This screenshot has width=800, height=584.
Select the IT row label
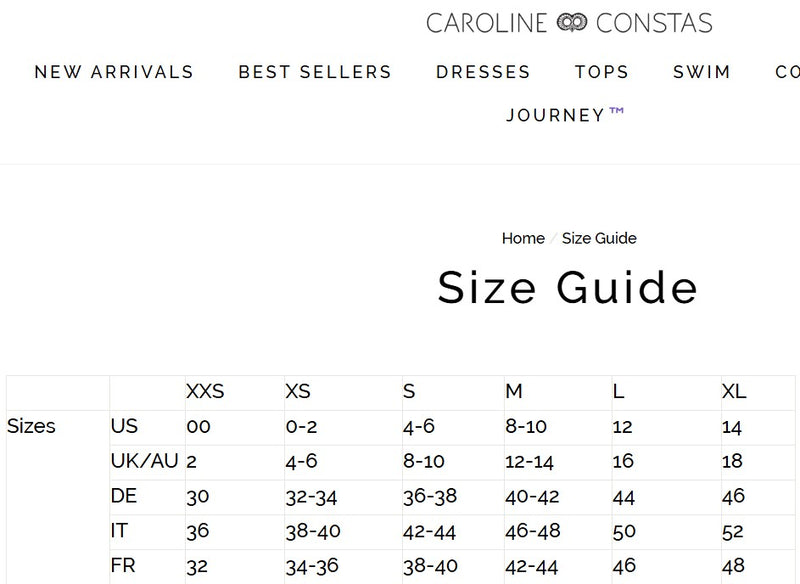pyautogui.click(x=120, y=531)
